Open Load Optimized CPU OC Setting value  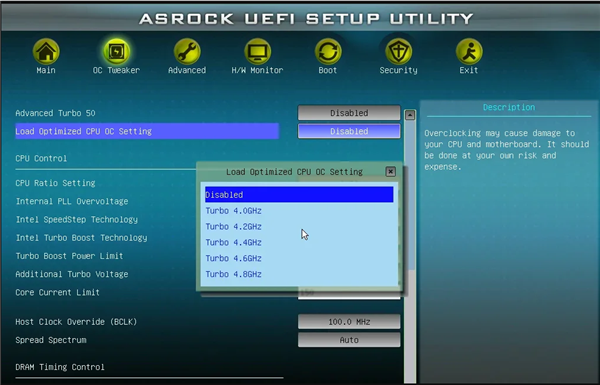coord(349,131)
